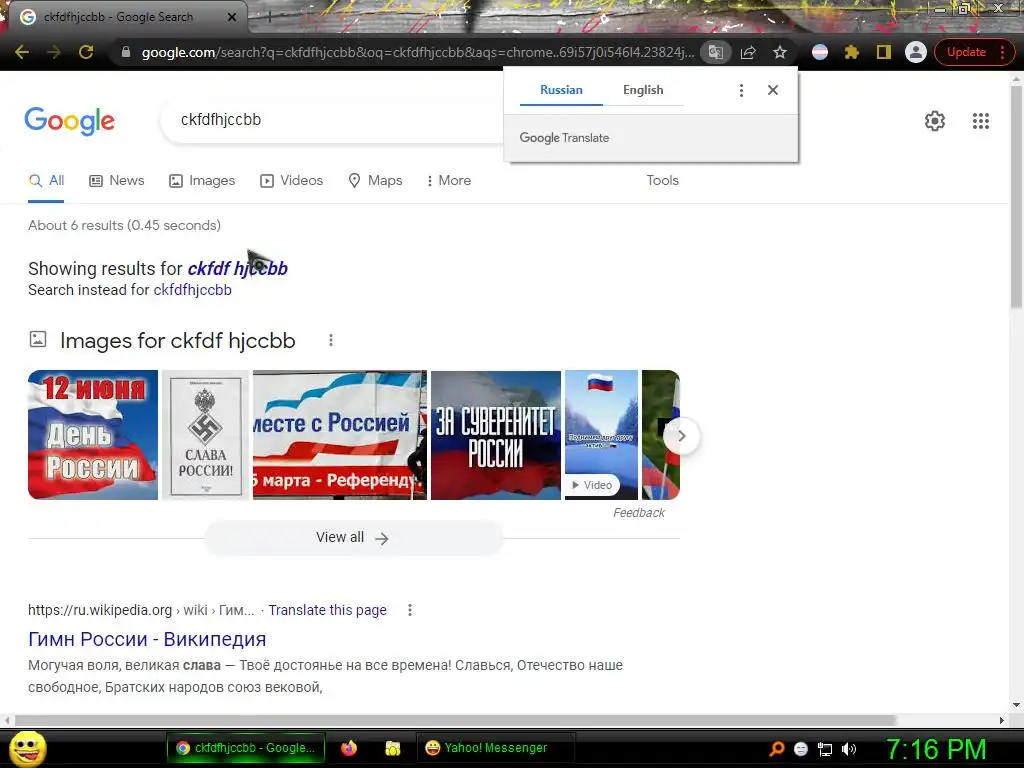Select the ckfdfhjccbb Google Search browser tab
The width and height of the screenshot is (1024, 768).
pyautogui.click(x=124, y=17)
